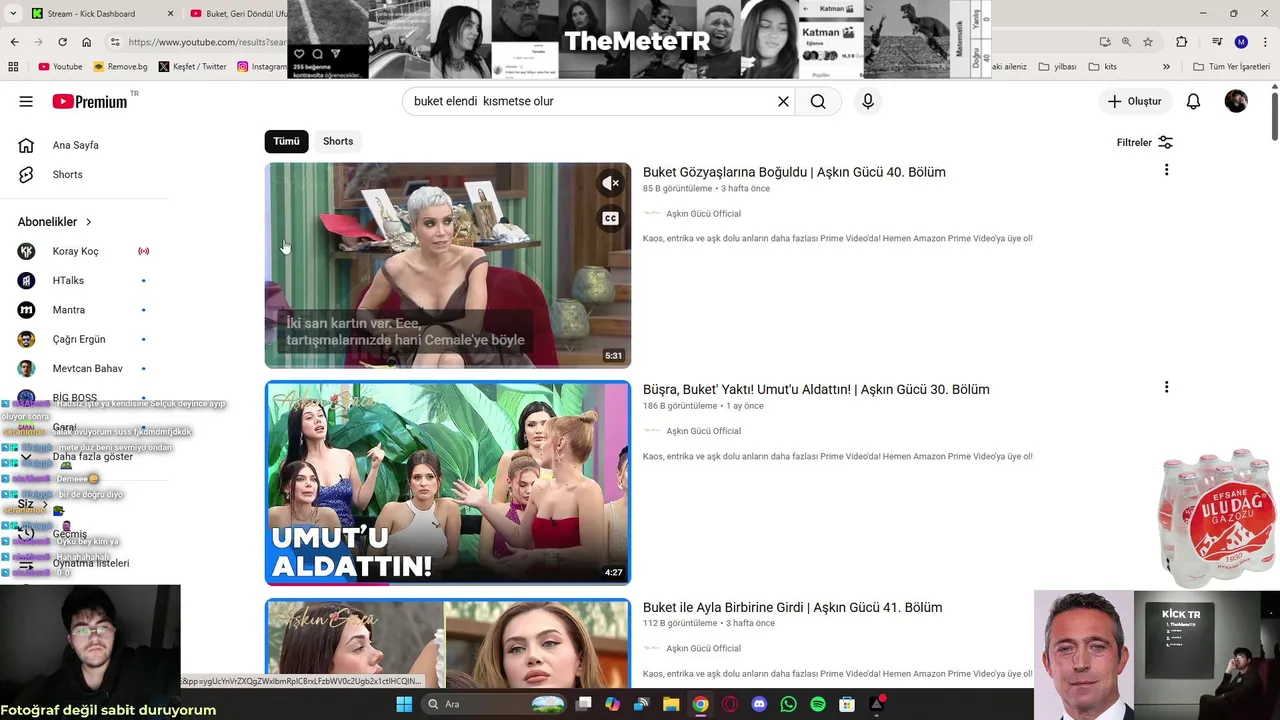Click the install app icon in address bar

point(1104,42)
